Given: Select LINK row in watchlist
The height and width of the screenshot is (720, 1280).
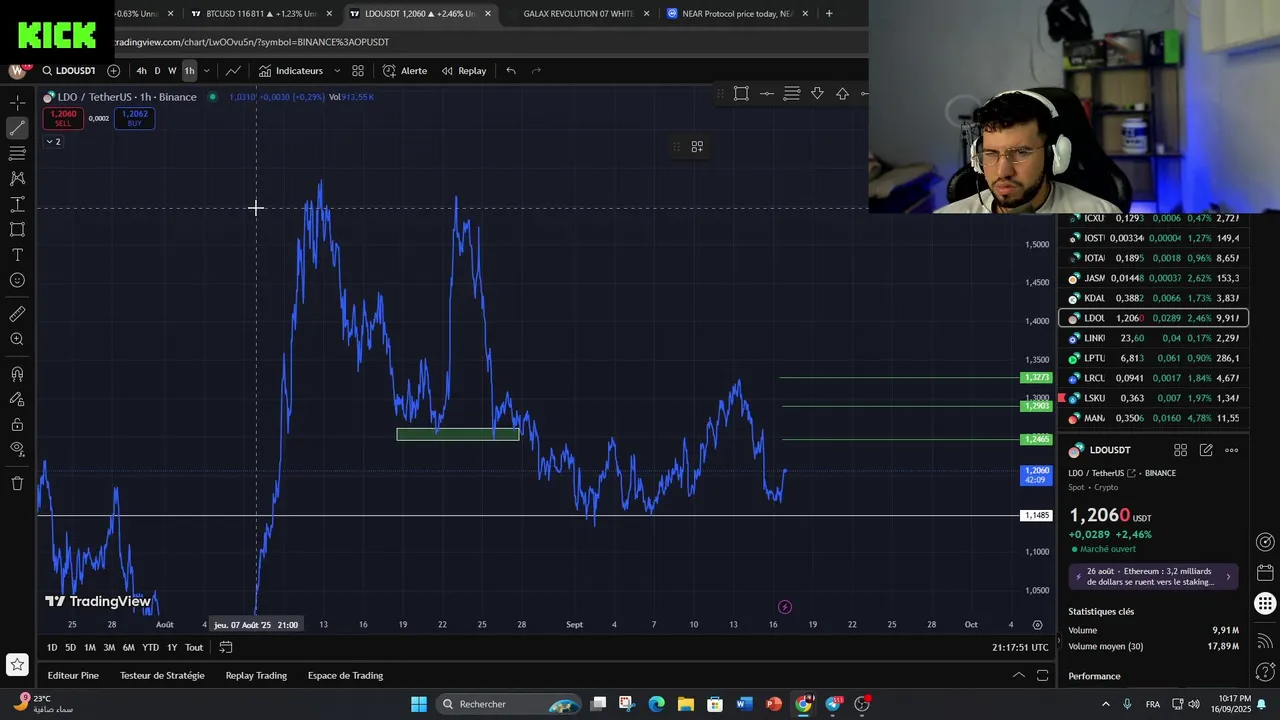Looking at the screenshot, I should click(1153, 338).
